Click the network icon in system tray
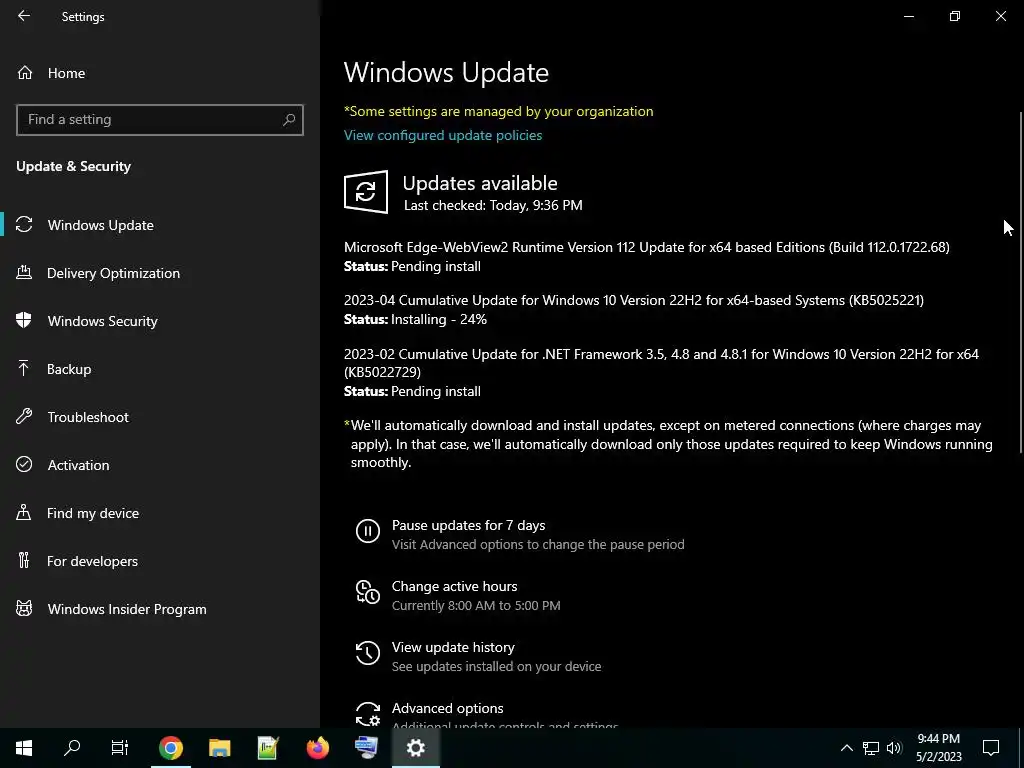The width and height of the screenshot is (1024, 768). click(x=871, y=748)
